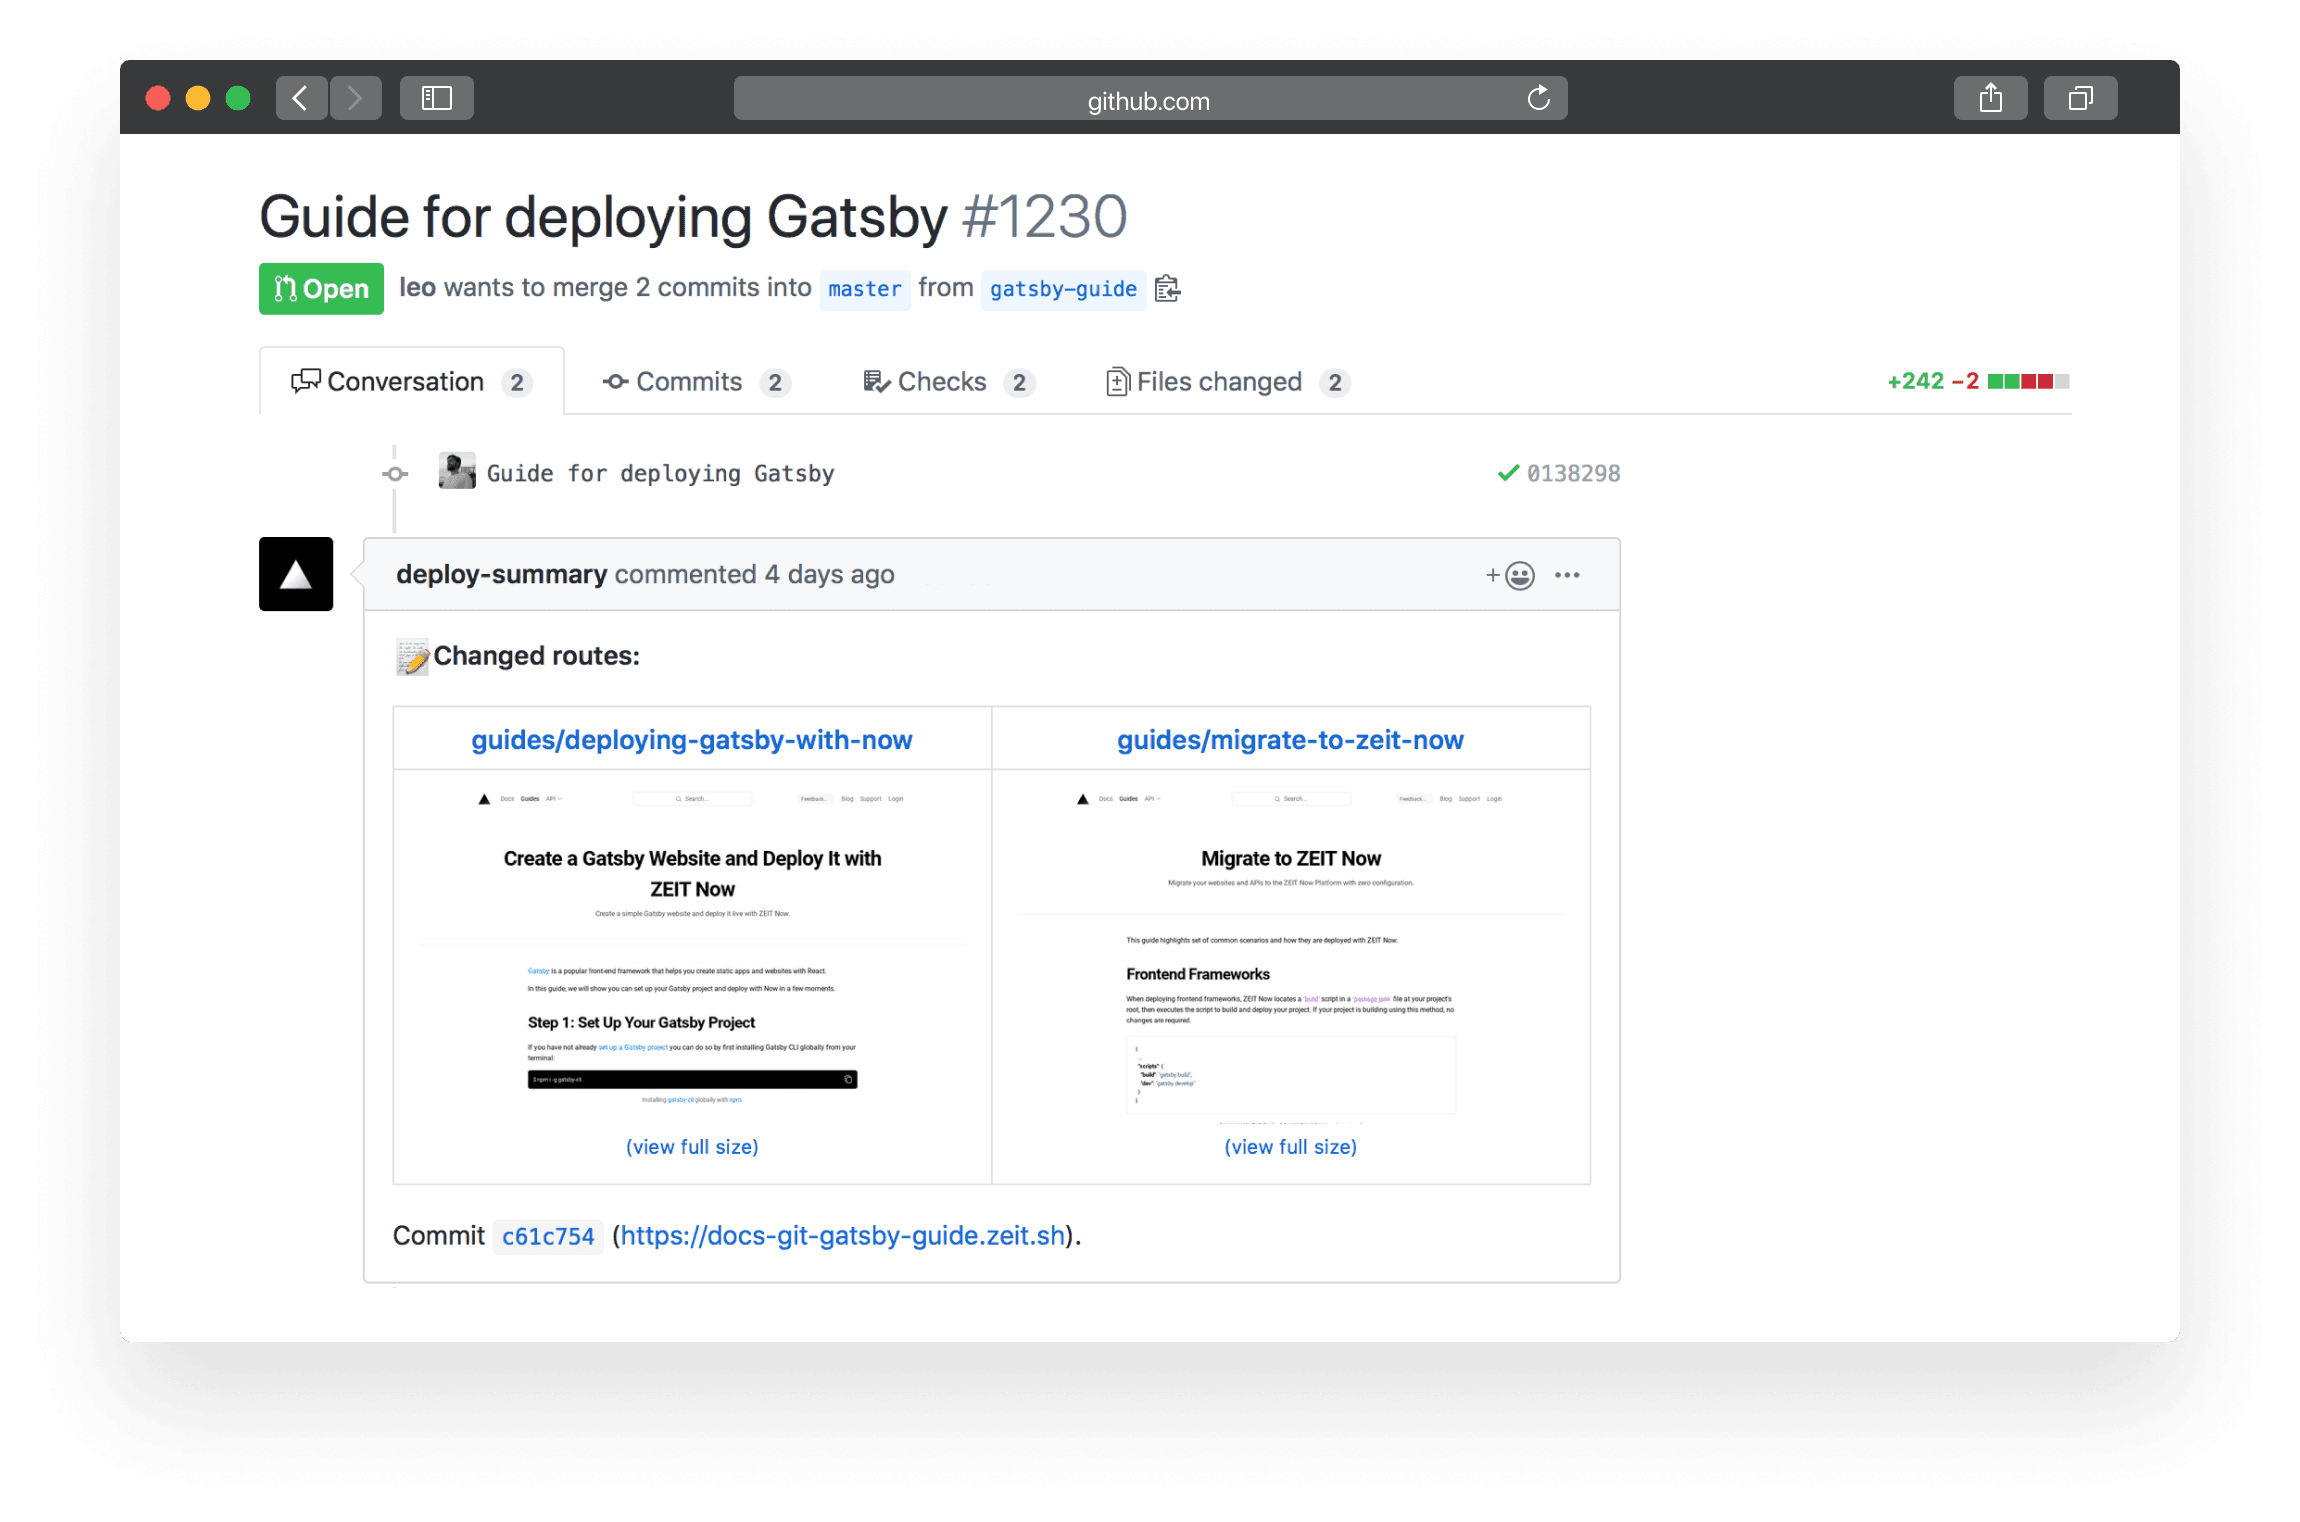This screenshot has height=1522, width=2300.
Task: Click leo's commit avatar
Action: click(x=456, y=471)
